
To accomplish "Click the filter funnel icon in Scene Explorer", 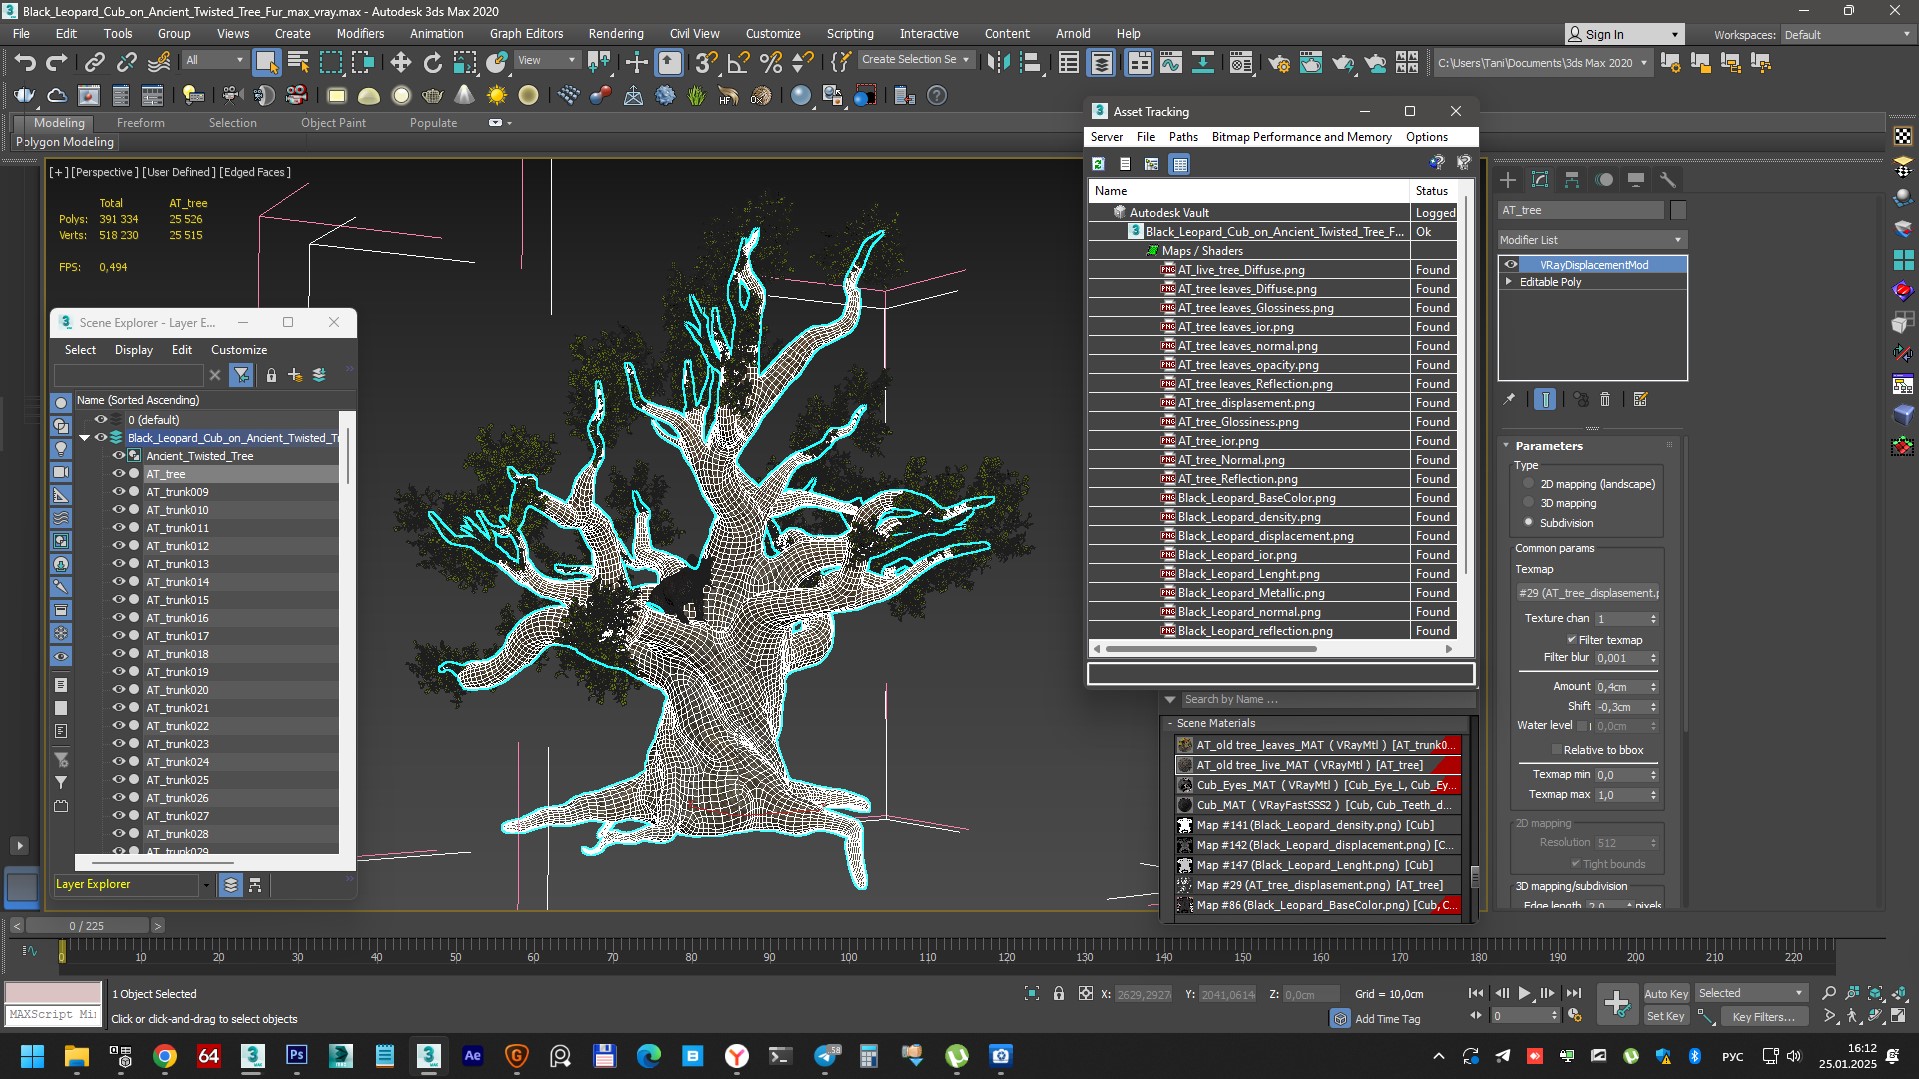I will tap(241, 375).
